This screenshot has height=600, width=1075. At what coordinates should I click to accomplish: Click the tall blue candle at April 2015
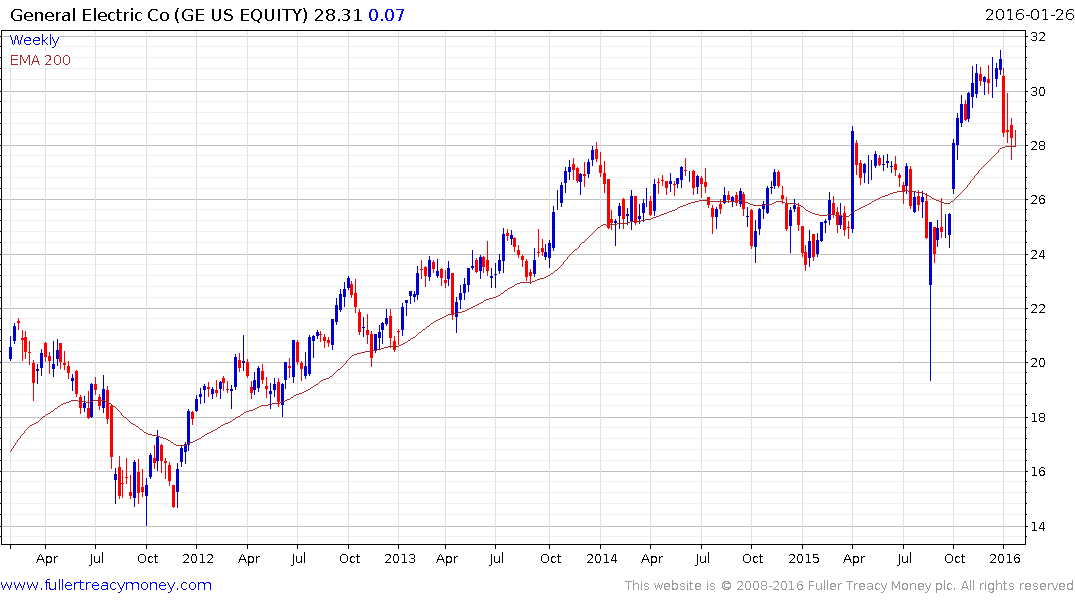852,178
